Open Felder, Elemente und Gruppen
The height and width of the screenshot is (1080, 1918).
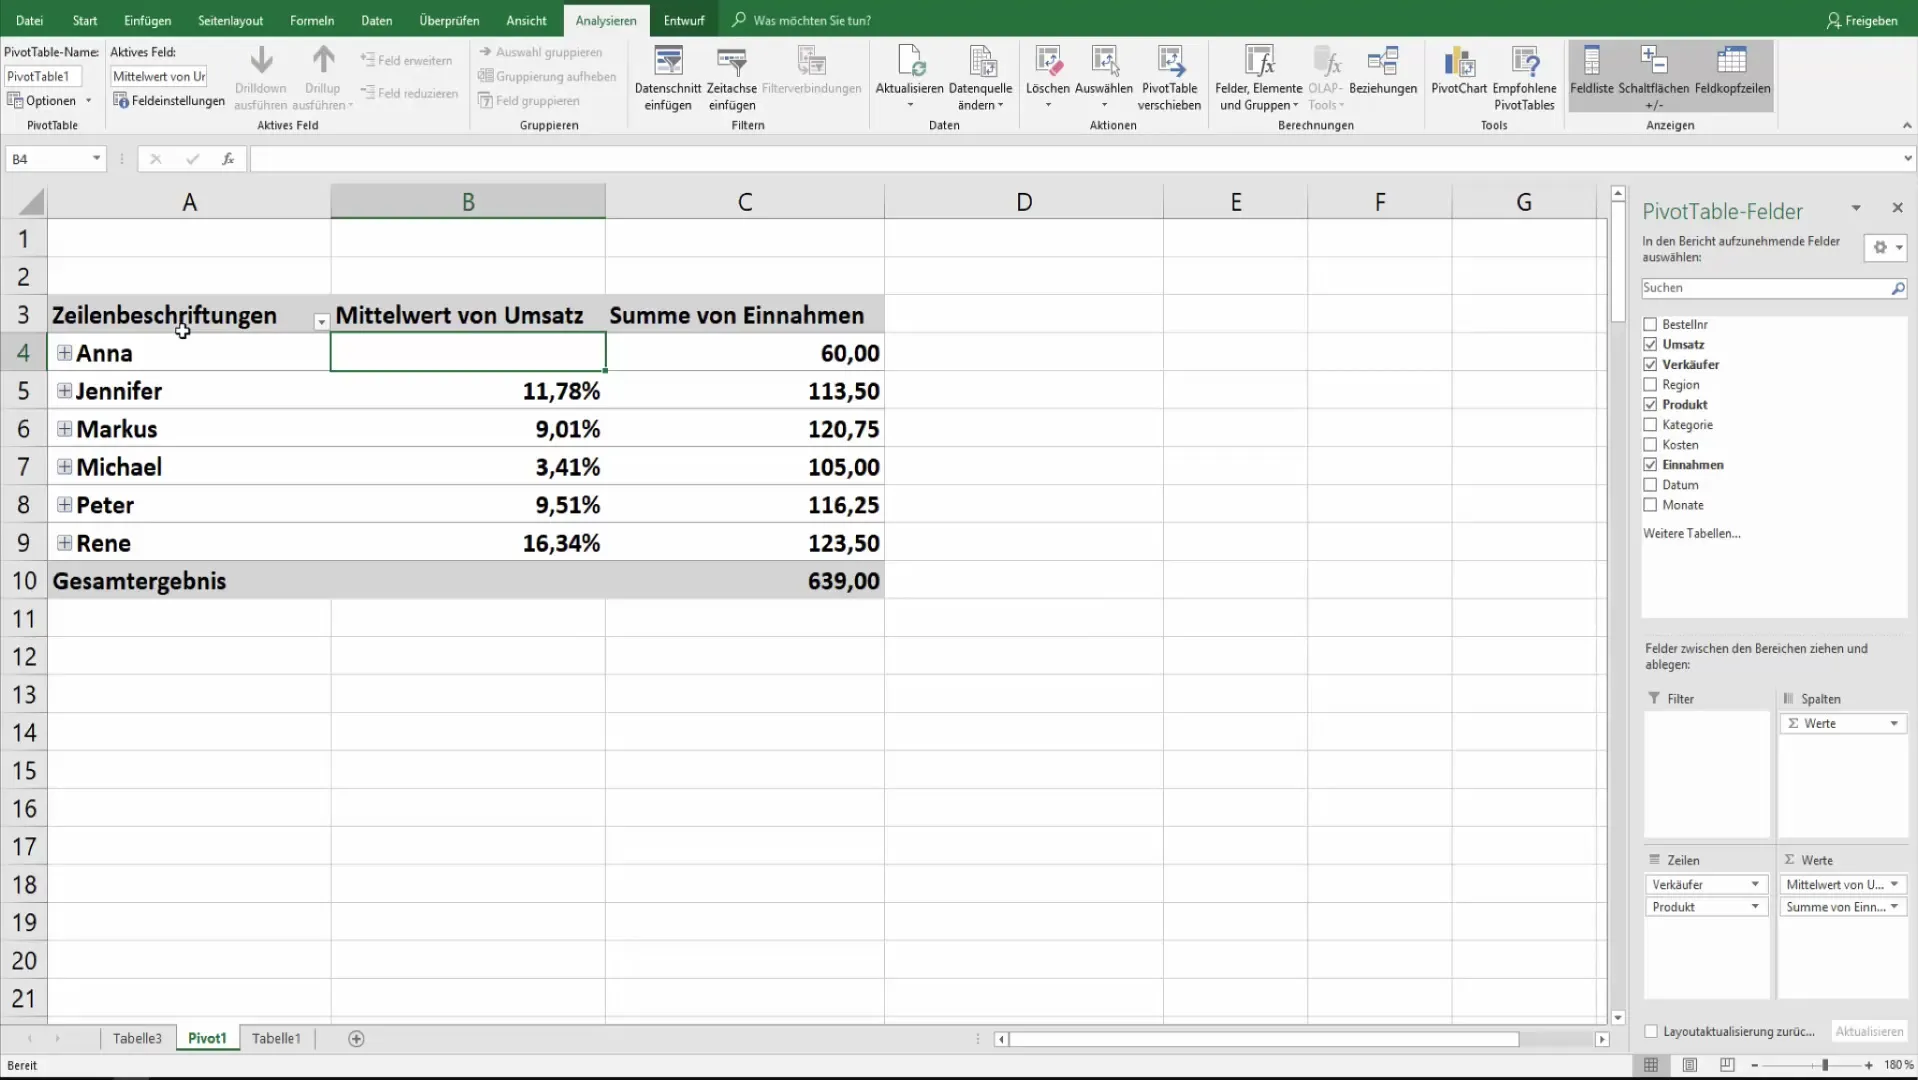[x=1258, y=78]
